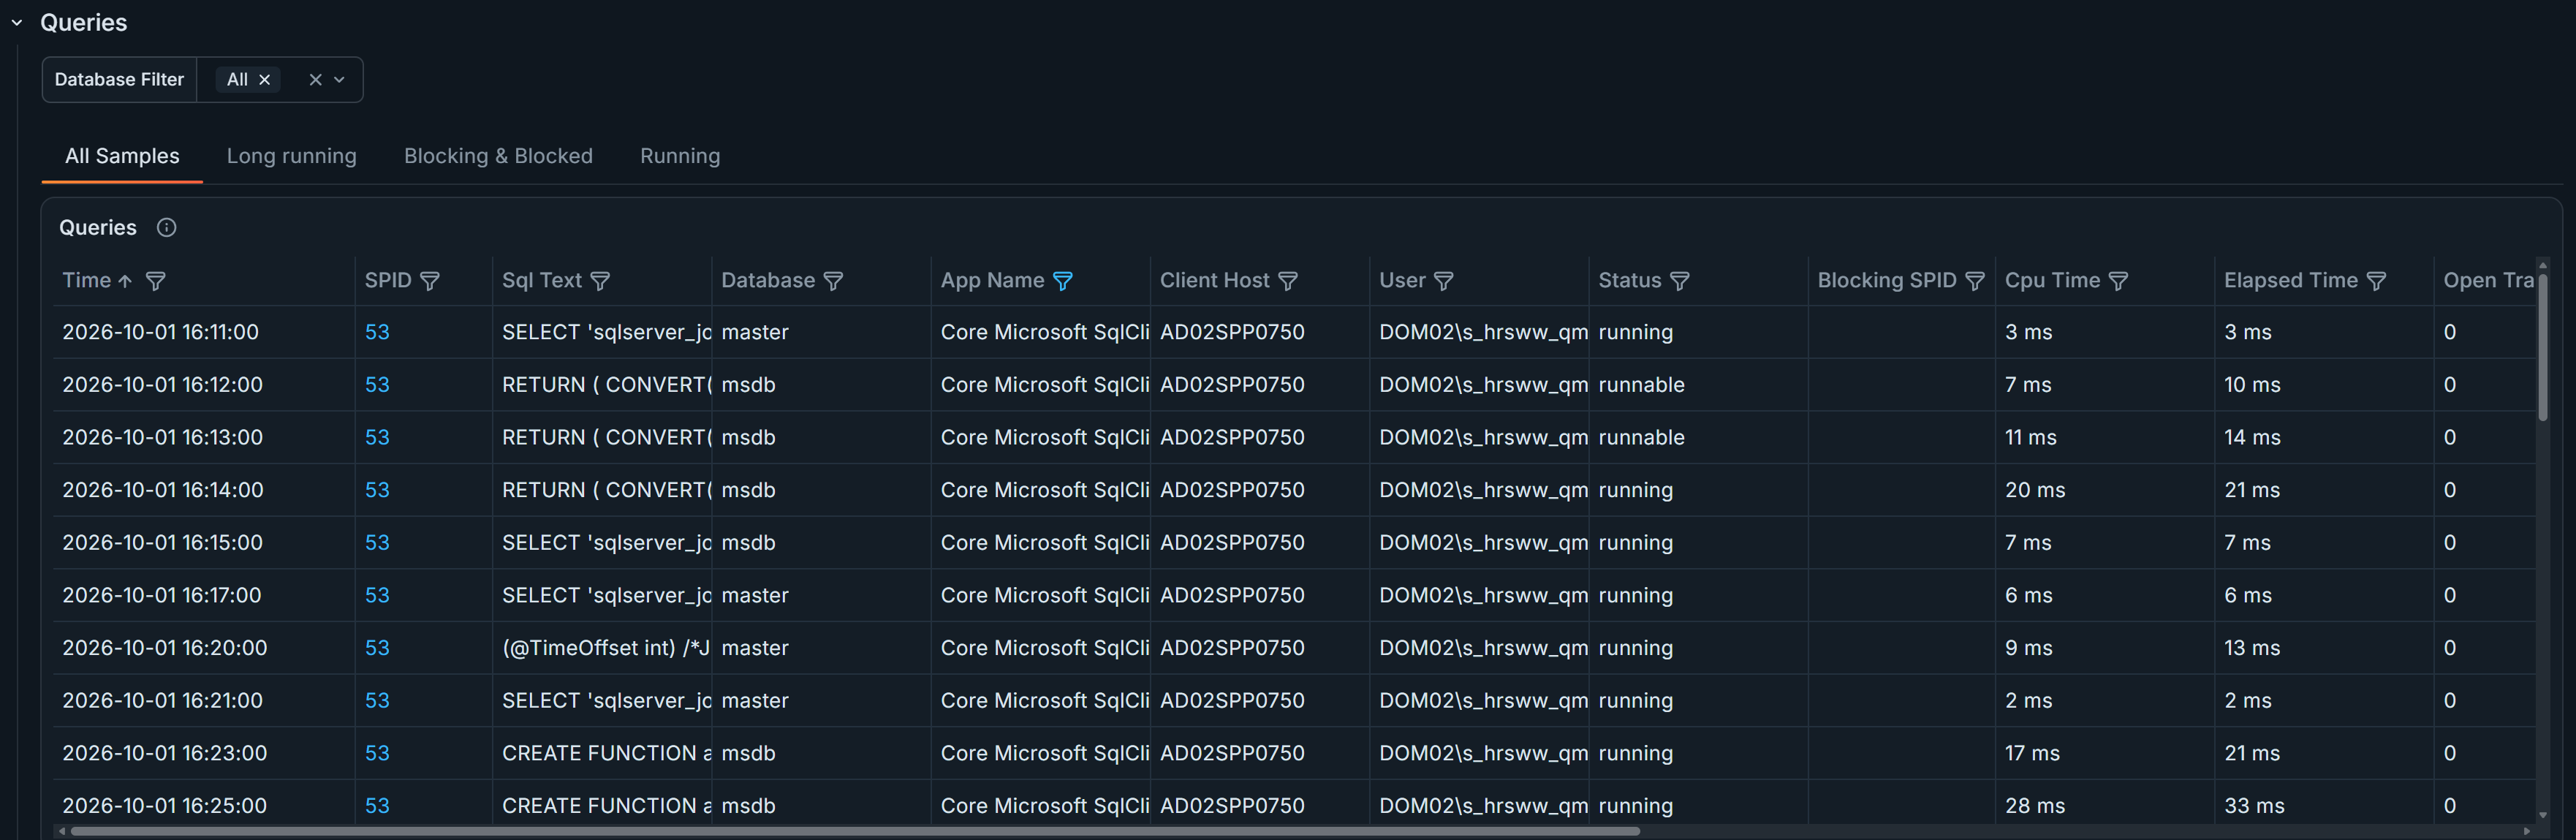
Task: Open the Time column filter icon
Action: (156, 282)
